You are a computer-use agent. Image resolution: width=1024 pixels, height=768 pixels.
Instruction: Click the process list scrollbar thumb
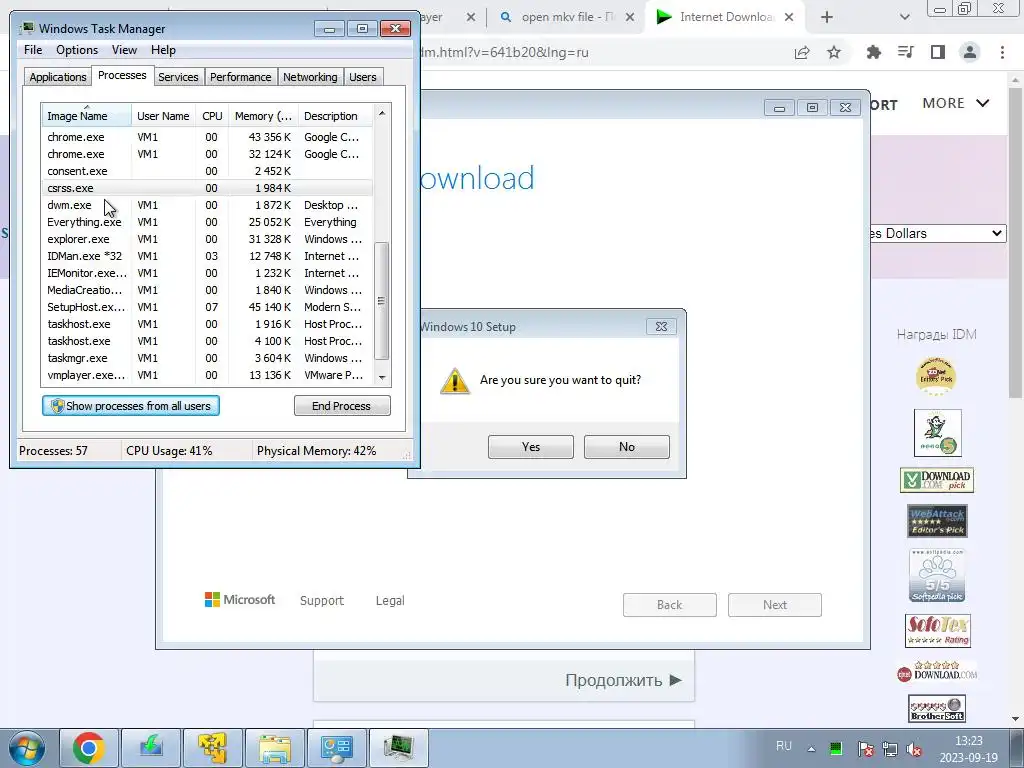point(382,300)
